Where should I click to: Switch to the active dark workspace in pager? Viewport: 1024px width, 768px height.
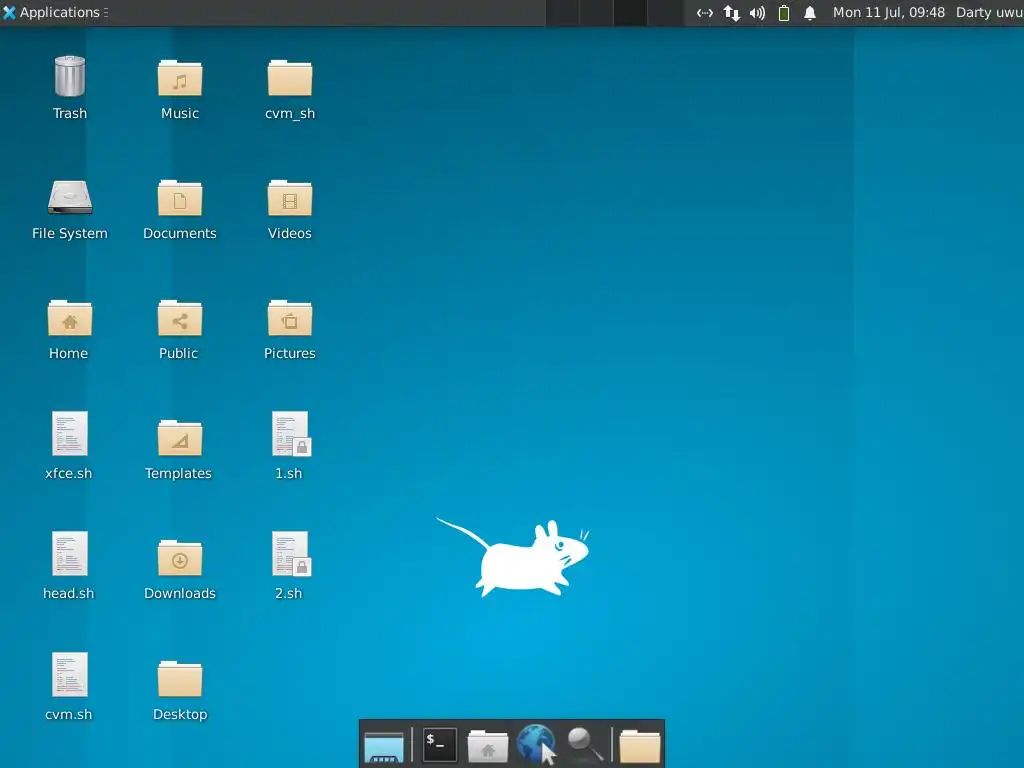point(630,12)
